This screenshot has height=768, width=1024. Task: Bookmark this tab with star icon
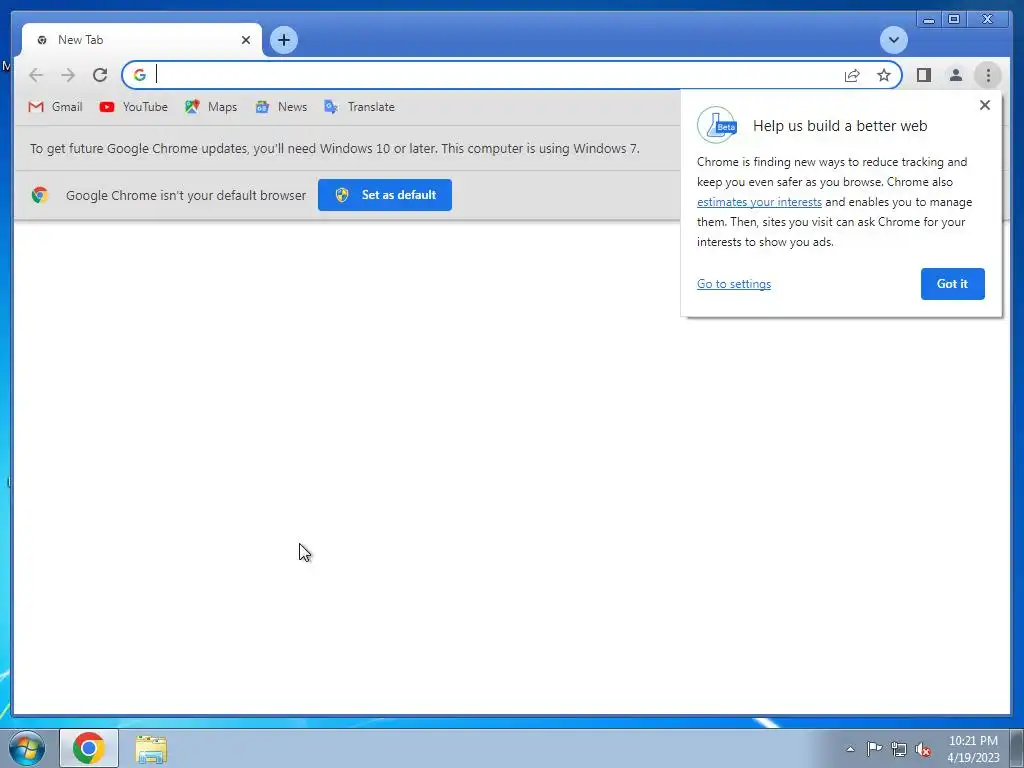click(x=884, y=75)
